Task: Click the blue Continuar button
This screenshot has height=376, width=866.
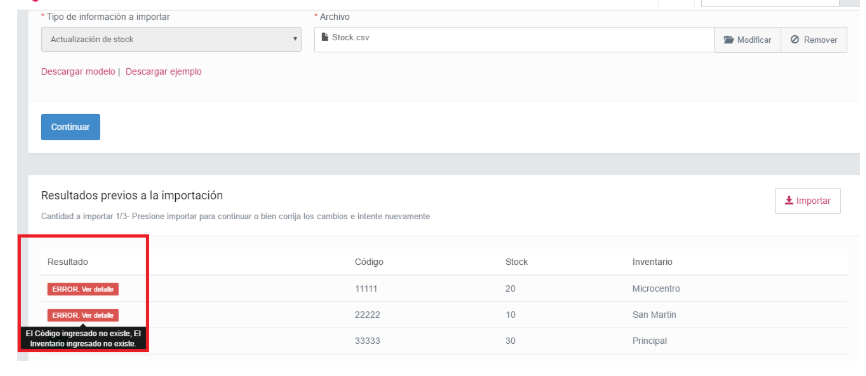Action: click(70, 127)
